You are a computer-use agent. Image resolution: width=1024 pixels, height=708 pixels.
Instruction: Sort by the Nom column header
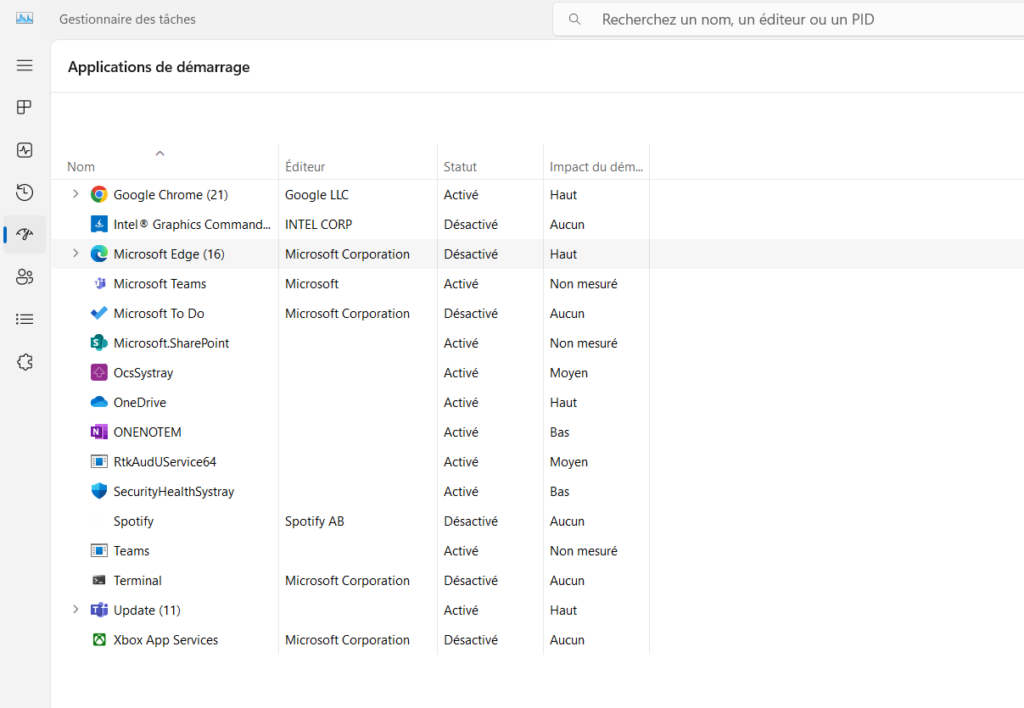pyautogui.click(x=82, y=167)
